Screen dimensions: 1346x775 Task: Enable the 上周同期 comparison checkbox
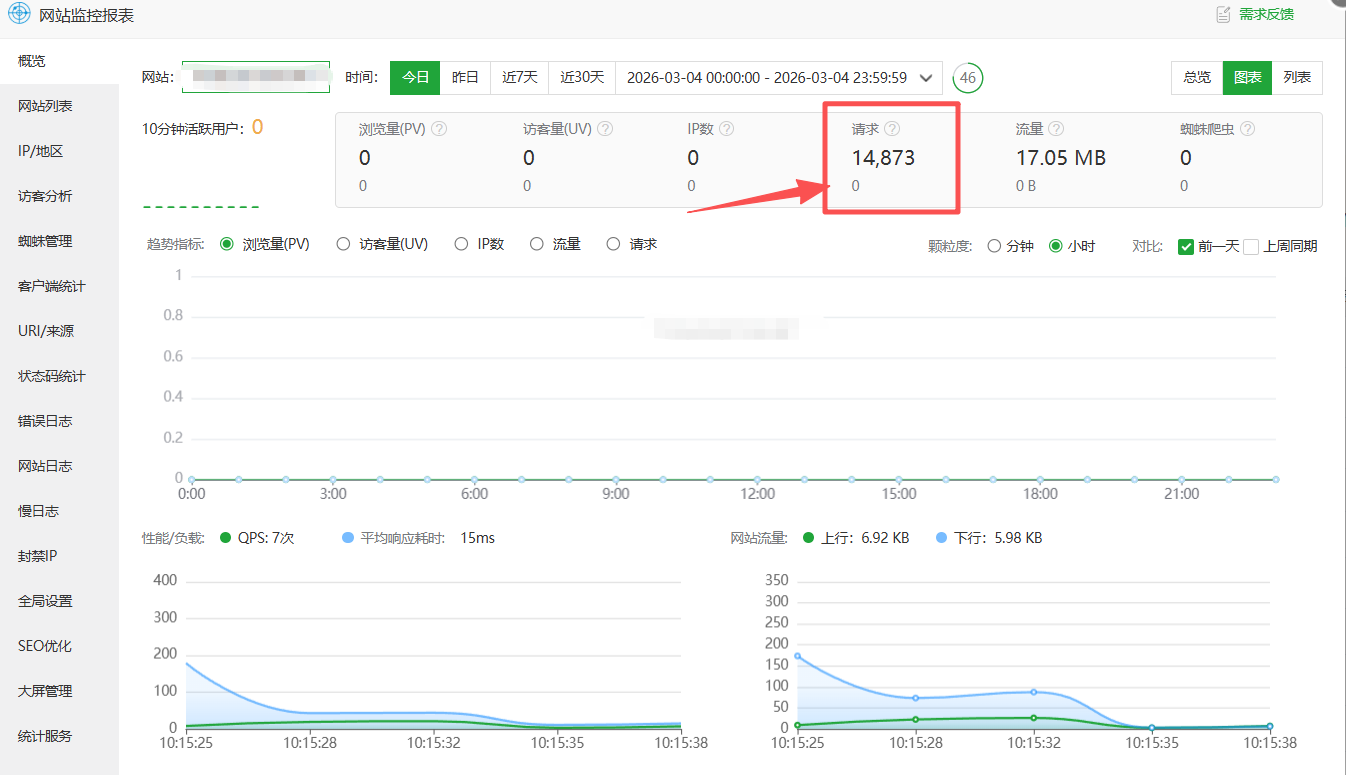coord(1251,246)
